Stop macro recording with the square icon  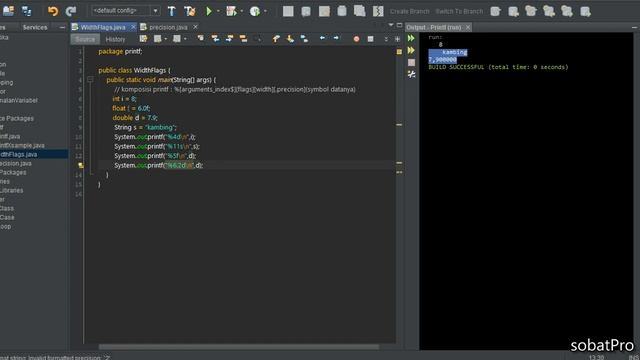point(370,39)
